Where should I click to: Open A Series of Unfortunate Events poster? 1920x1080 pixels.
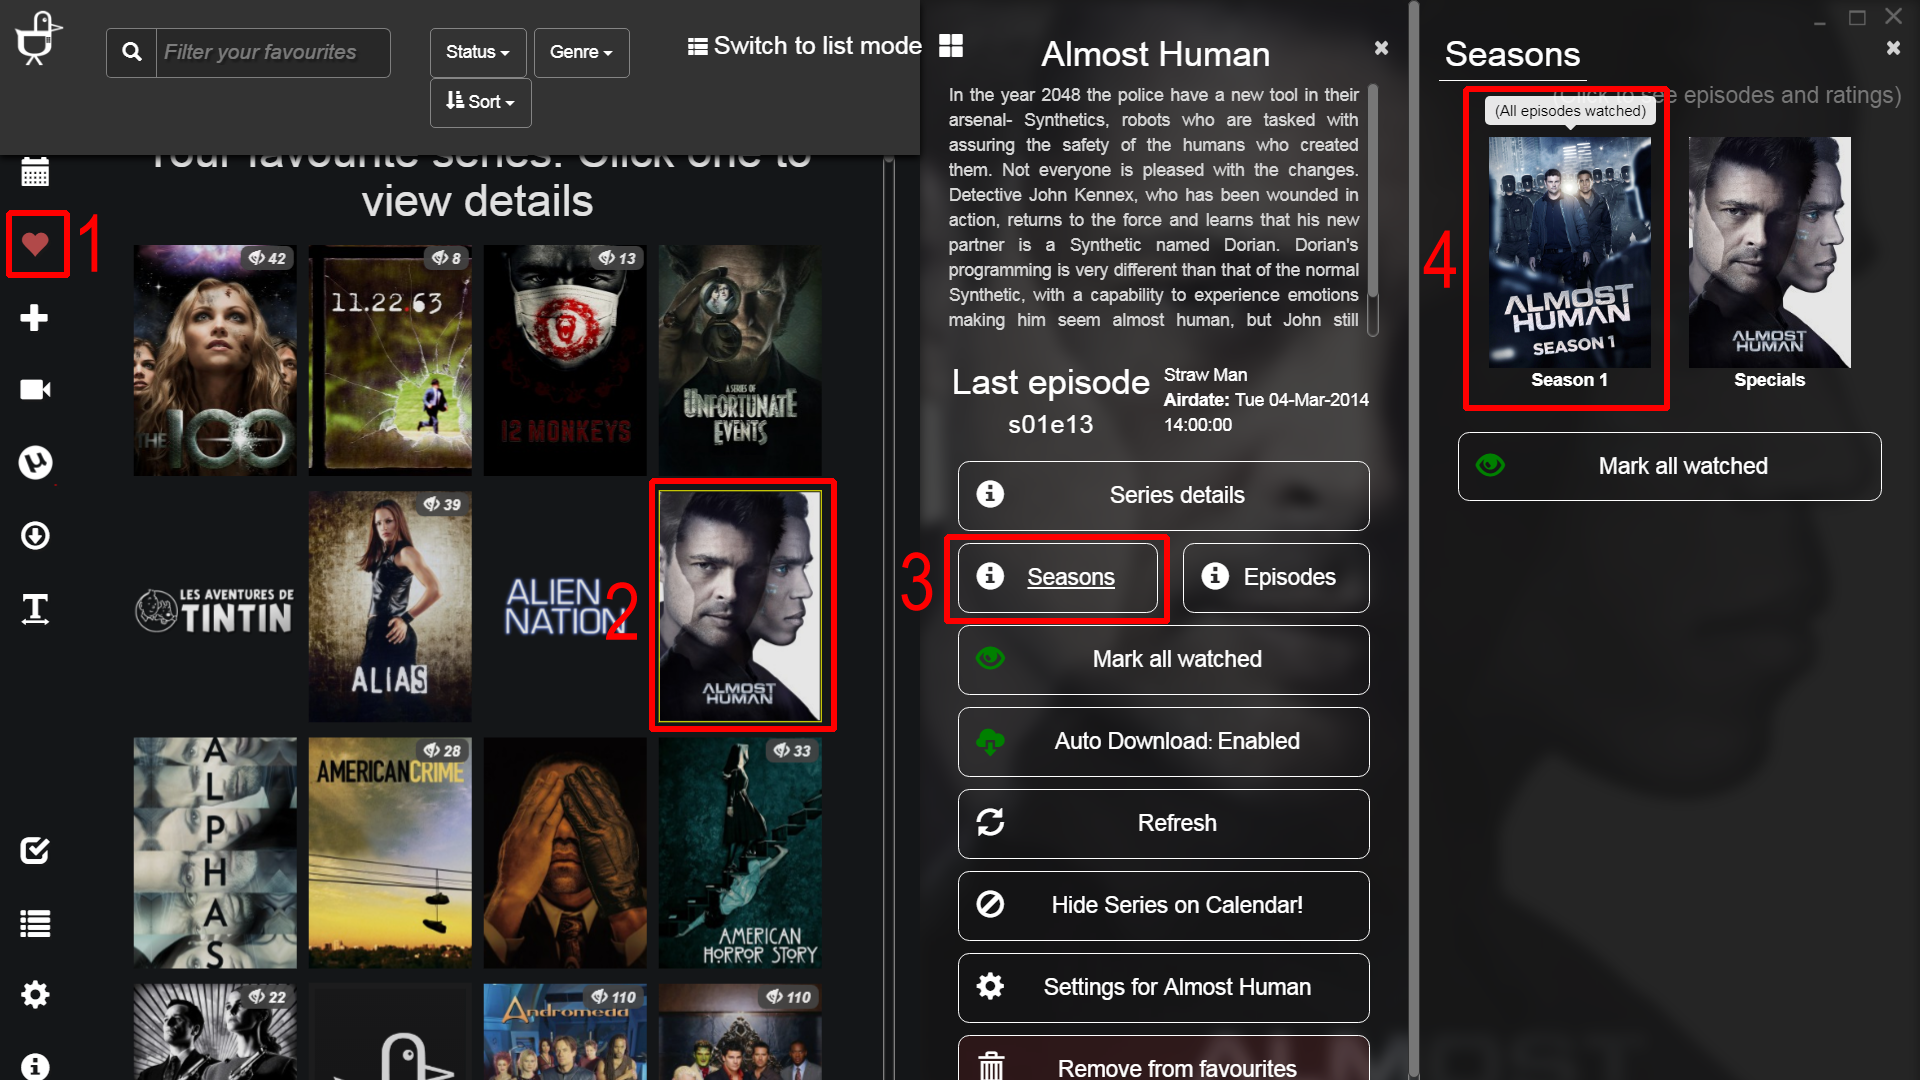(740, 360)
